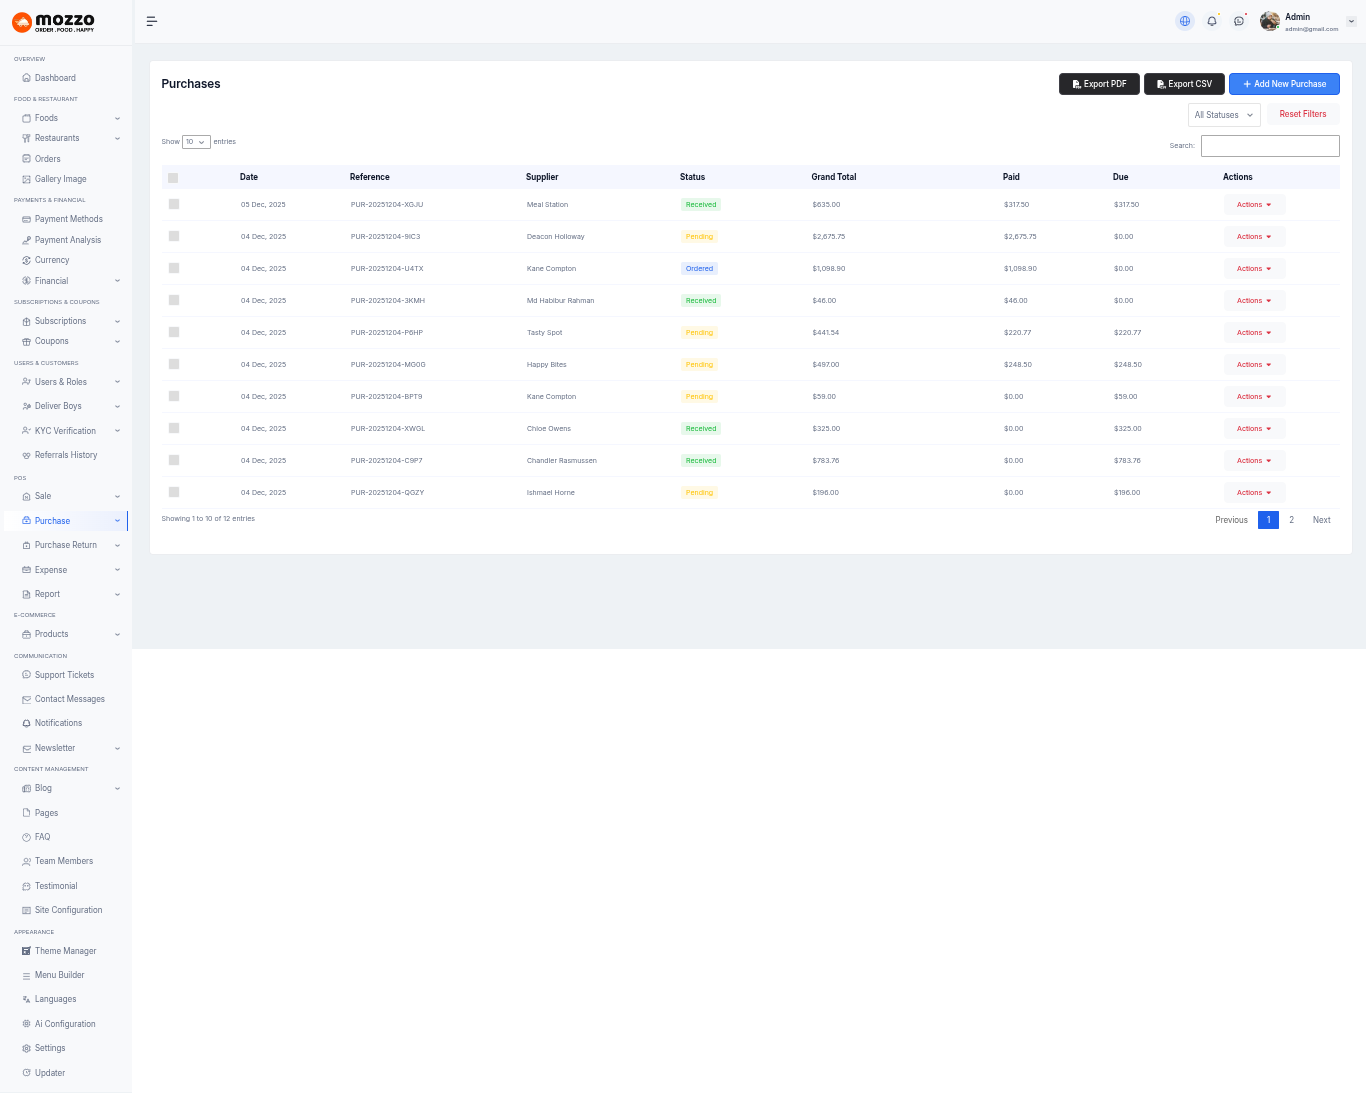Click the hamburger sidebar toggle icon
Viewport: 1366px width, 1093px height.
[x=152, y=21]
